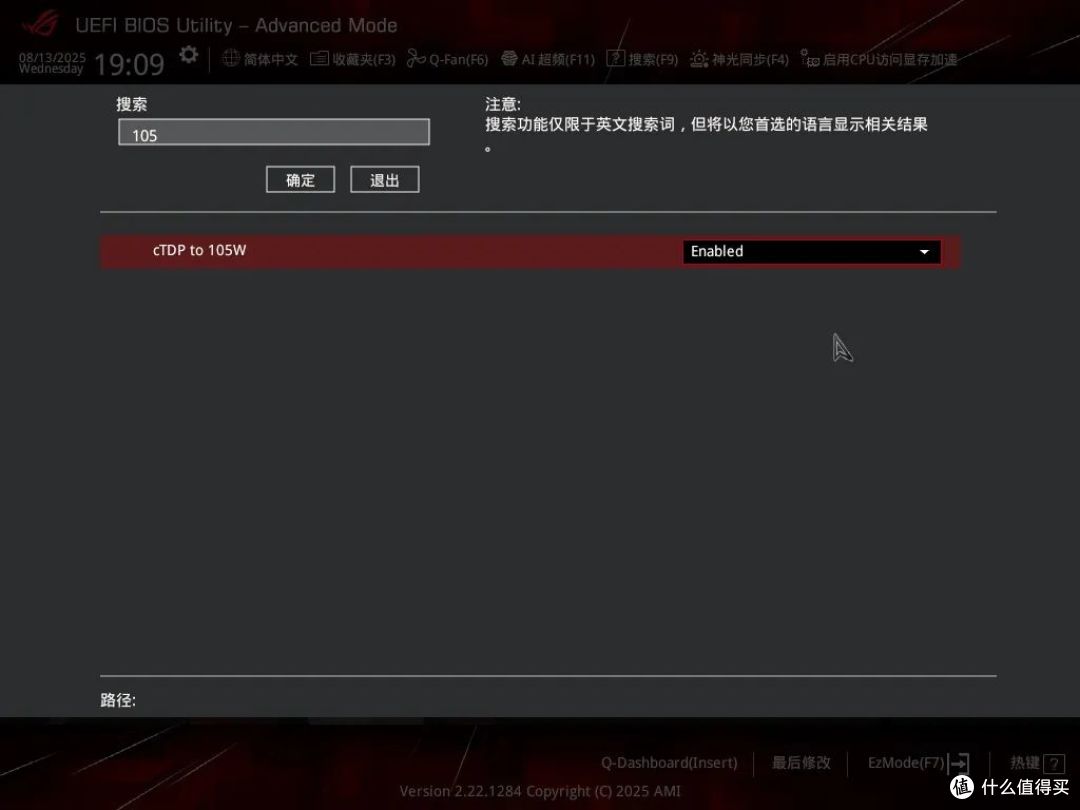Open Q-Fan(F6) fan control

tap(448, 59)
